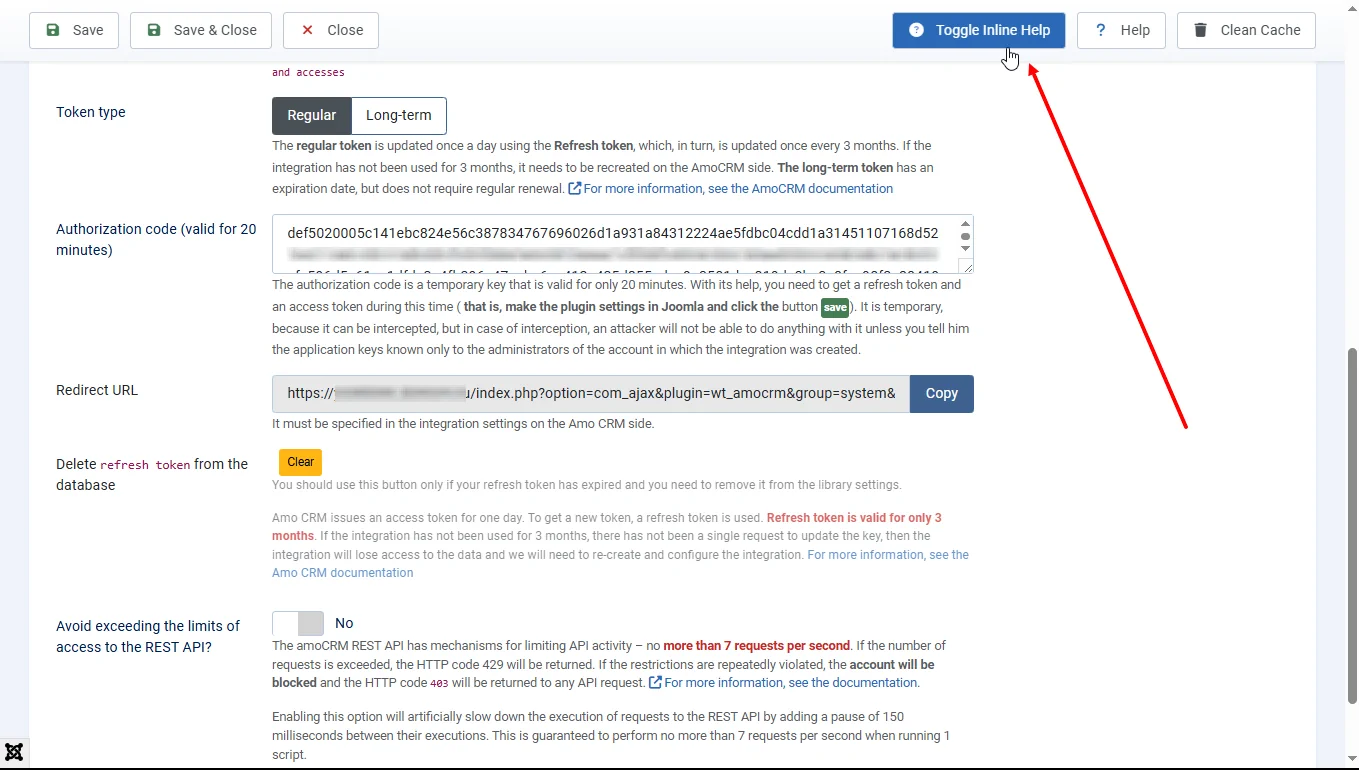Click the Close button with red X

(331, 30)
